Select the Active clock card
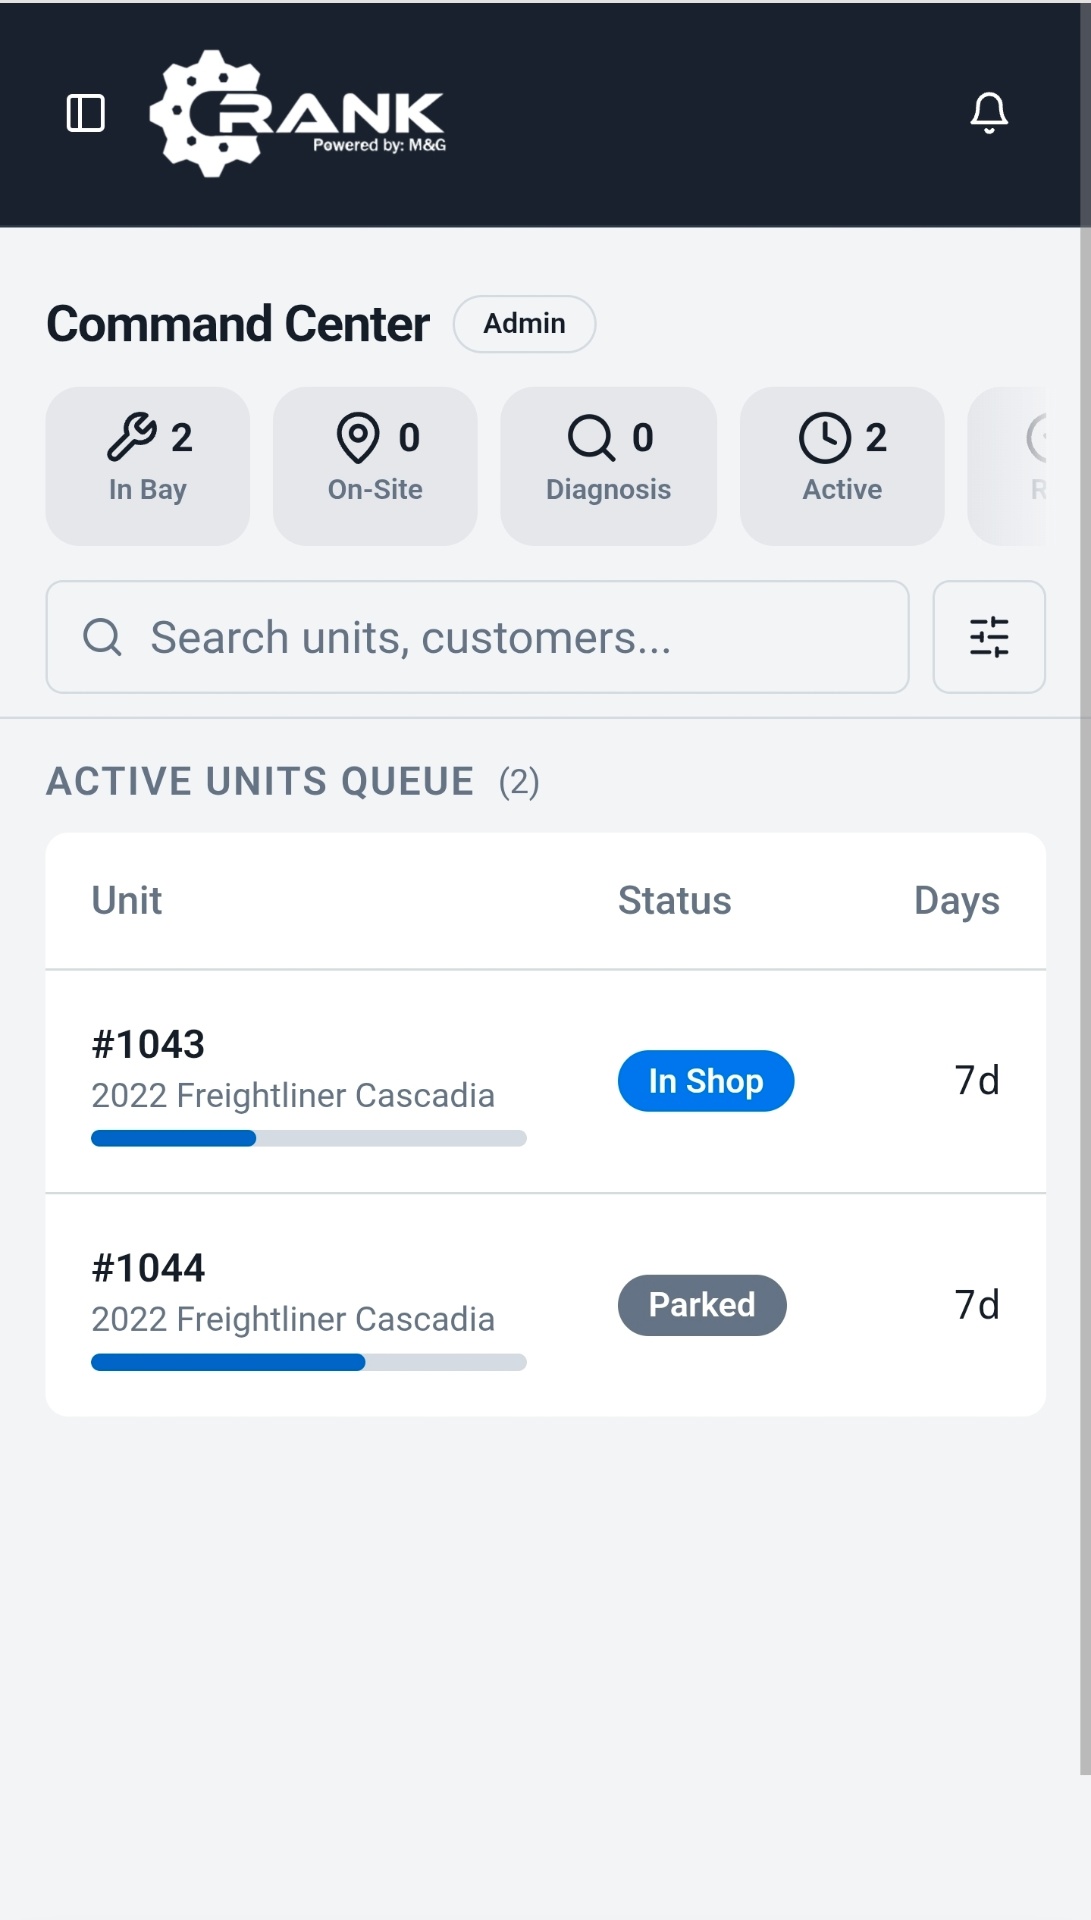This screenshot has height=1920, width=1091. (842, 466)
